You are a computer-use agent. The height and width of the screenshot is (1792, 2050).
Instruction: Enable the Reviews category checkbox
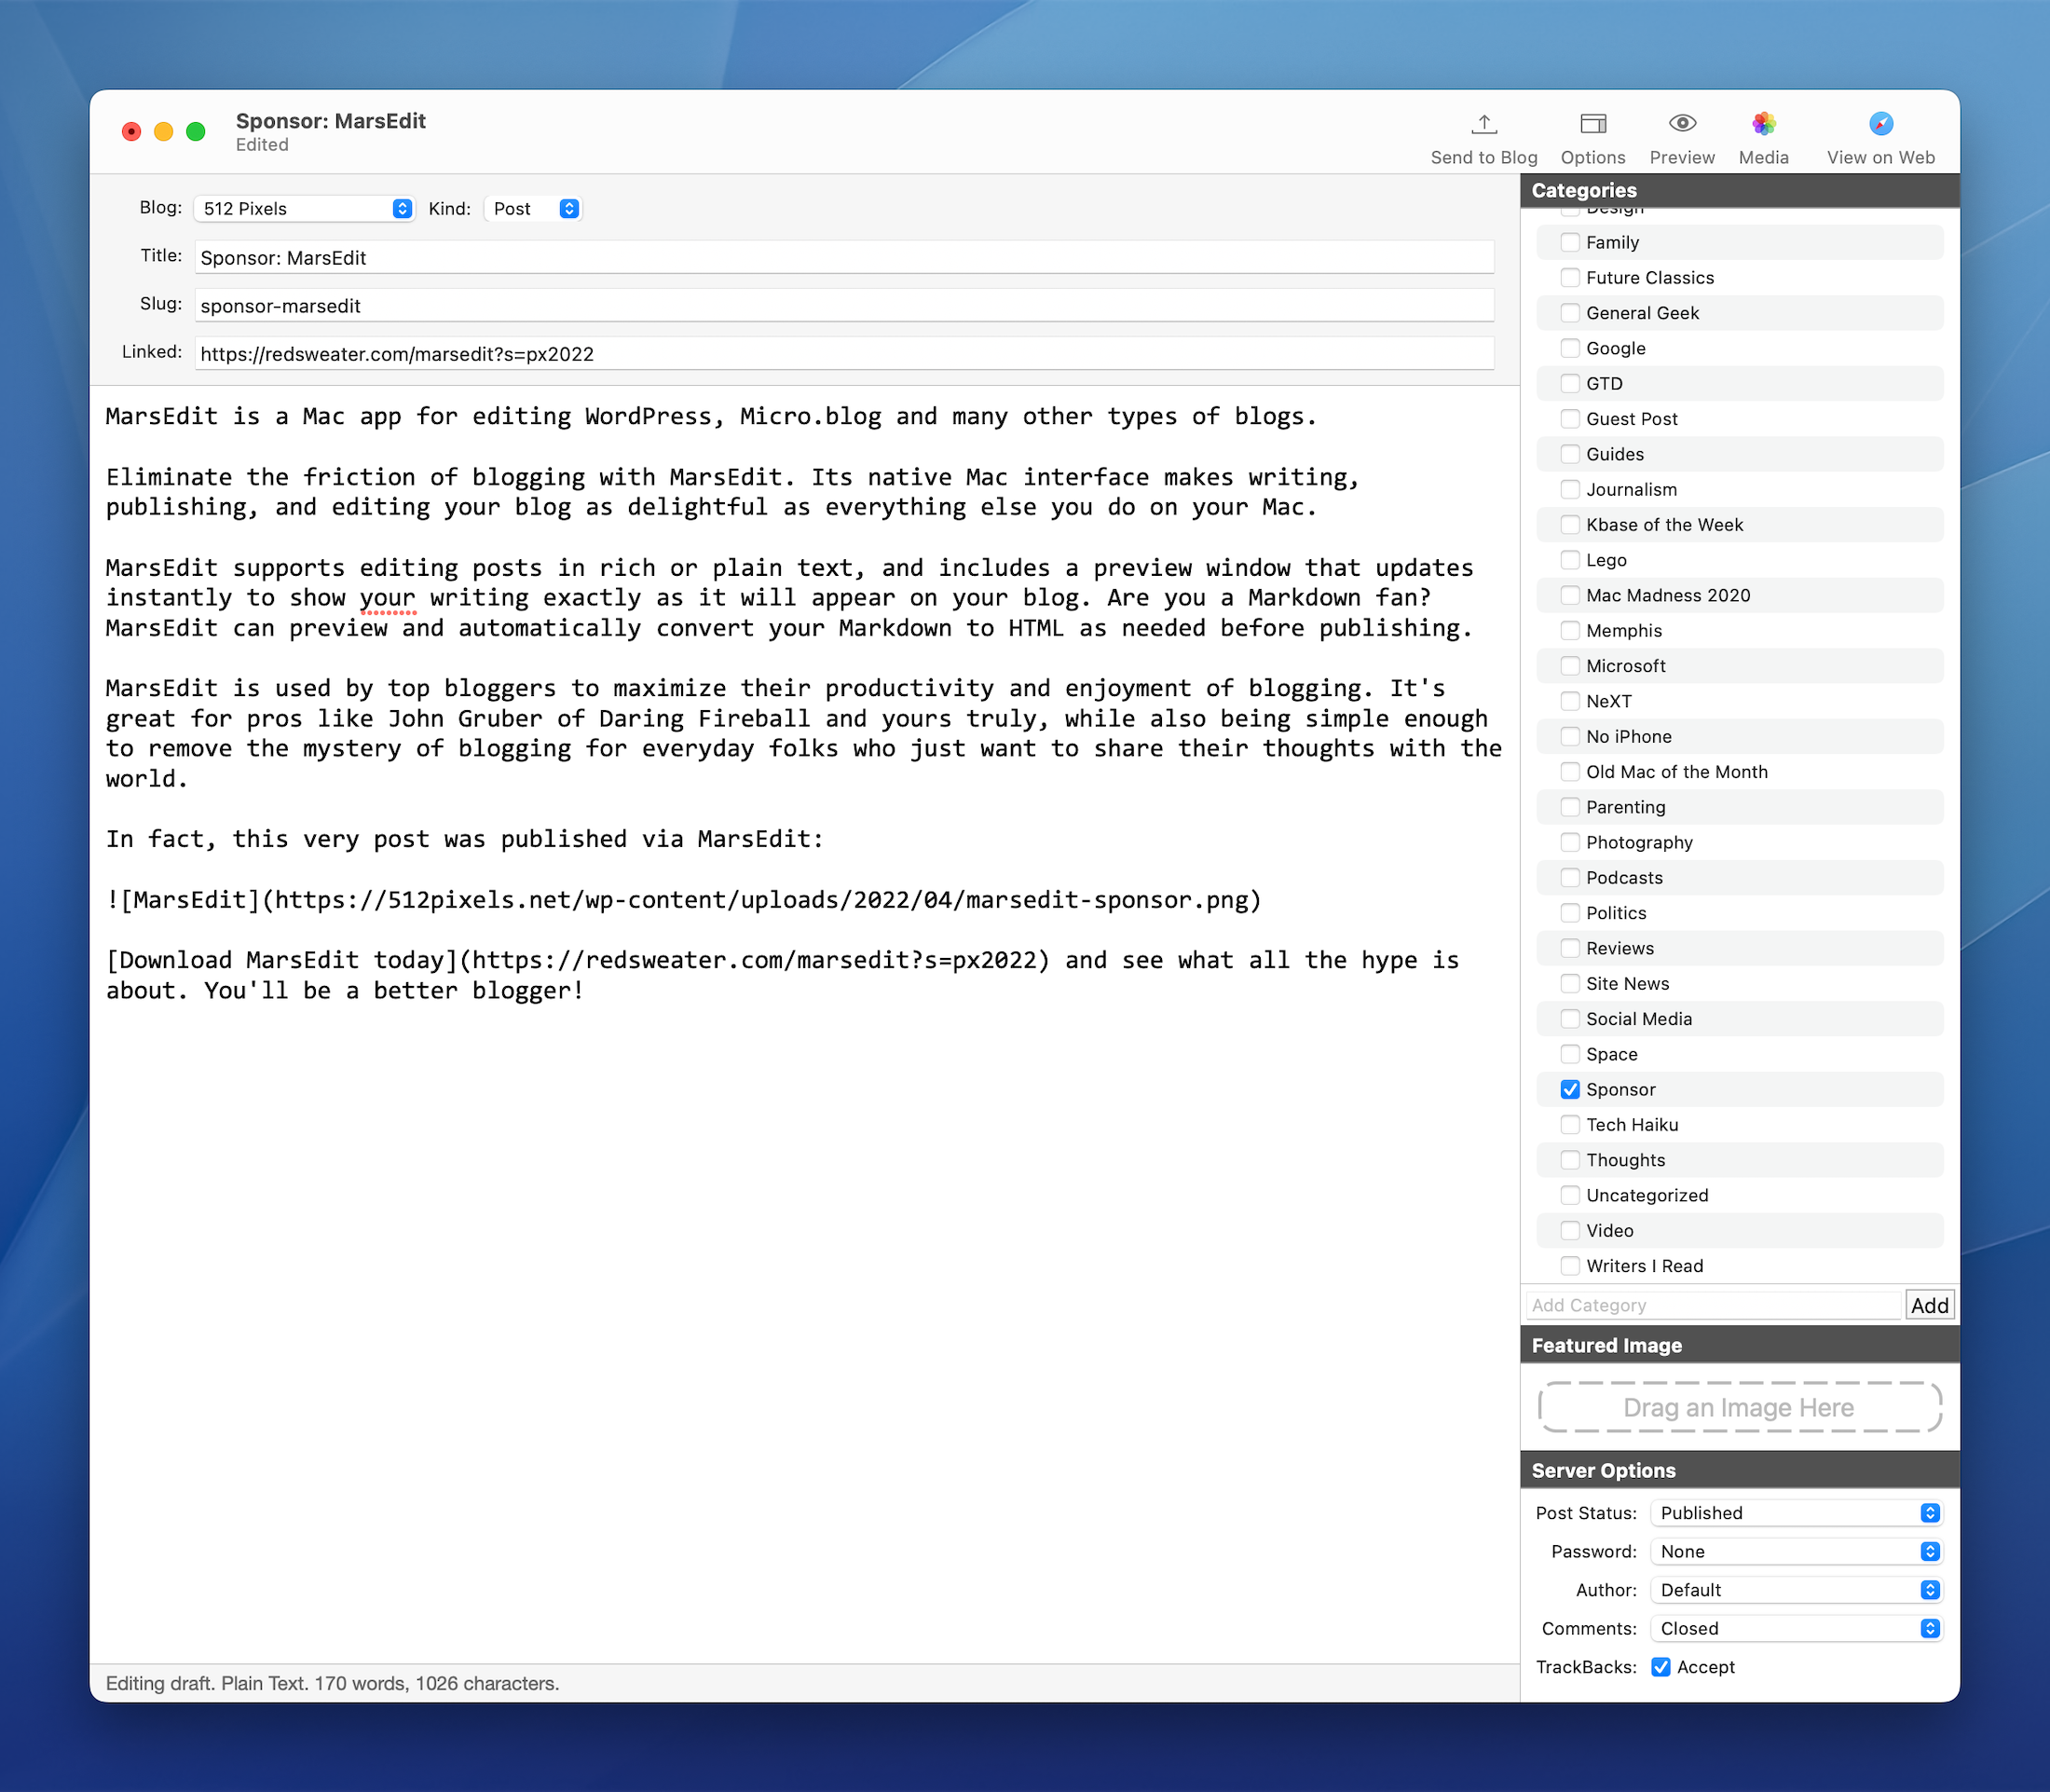click(x=1570, y=948)
